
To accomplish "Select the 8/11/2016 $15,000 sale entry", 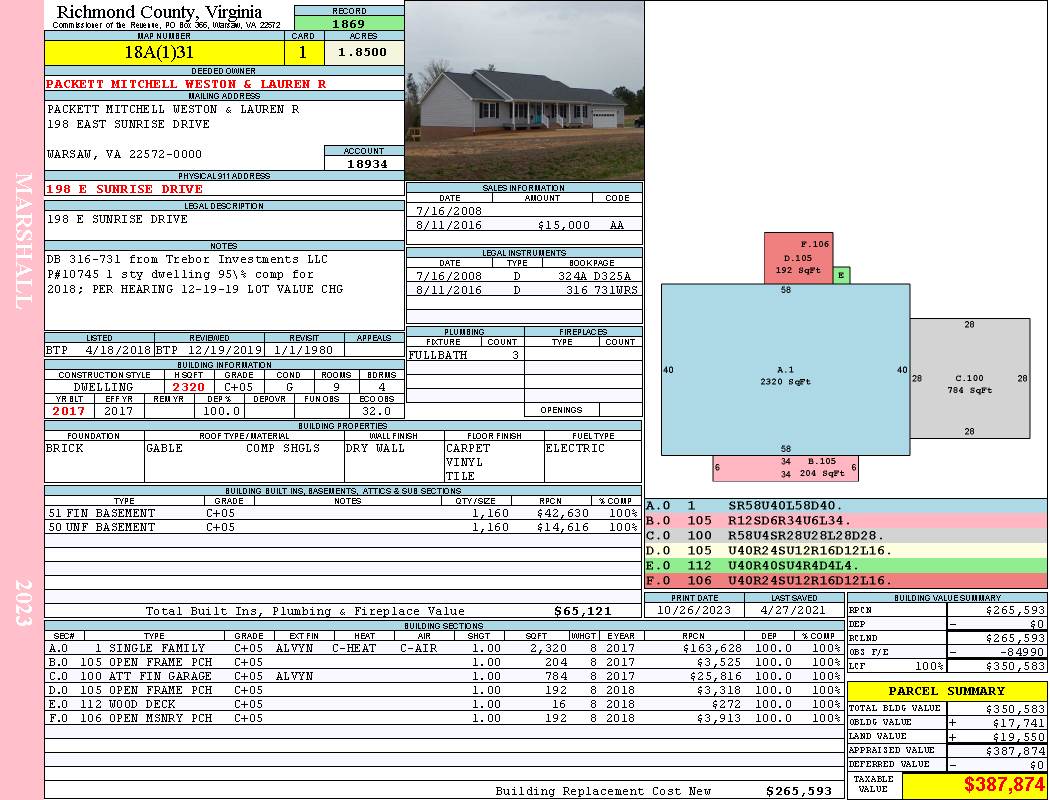I will [524, 225].
